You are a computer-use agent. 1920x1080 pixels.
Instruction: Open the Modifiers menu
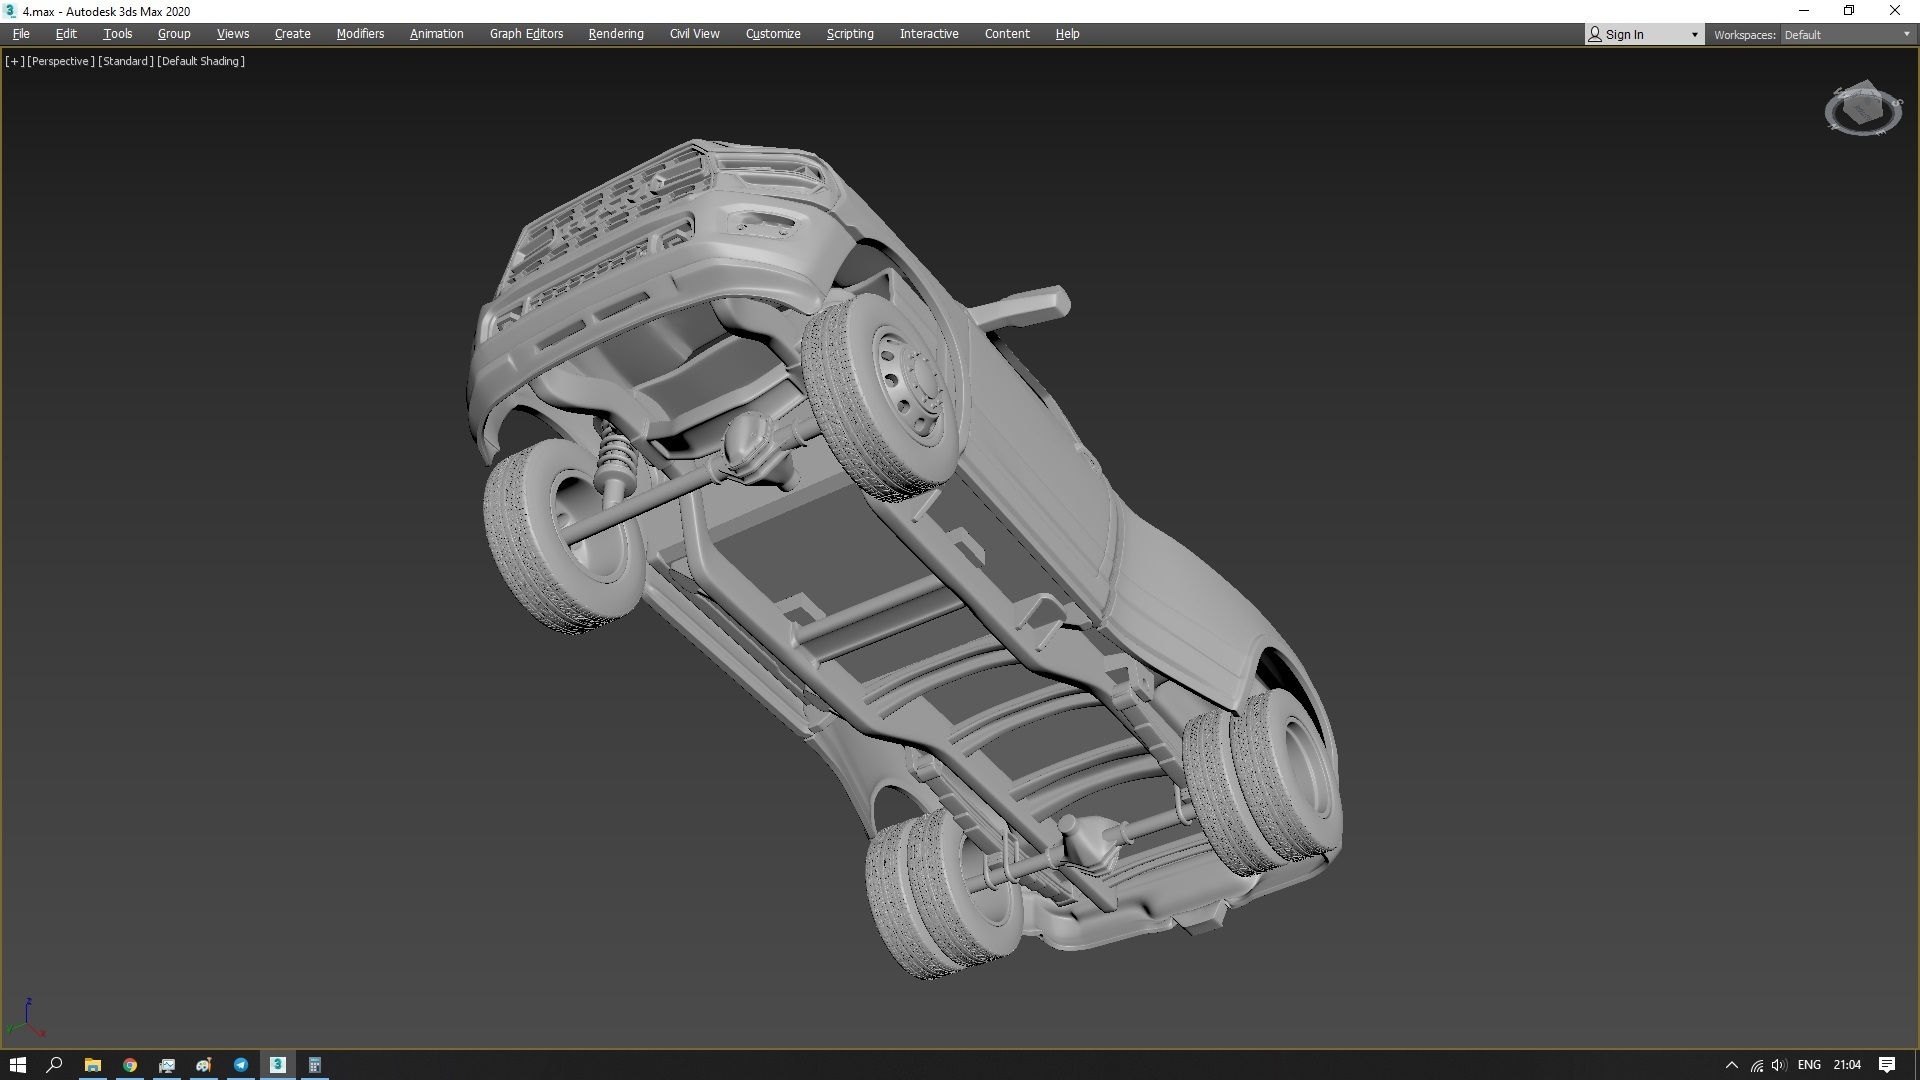[360, 34]
